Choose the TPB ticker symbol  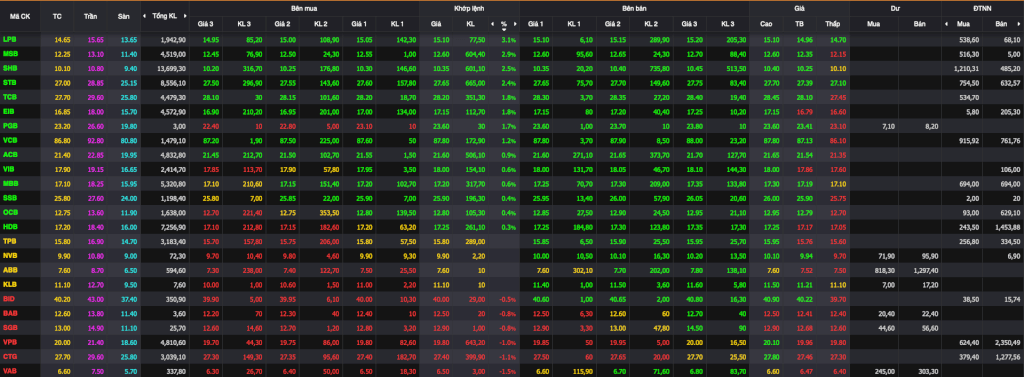[10, 240]
